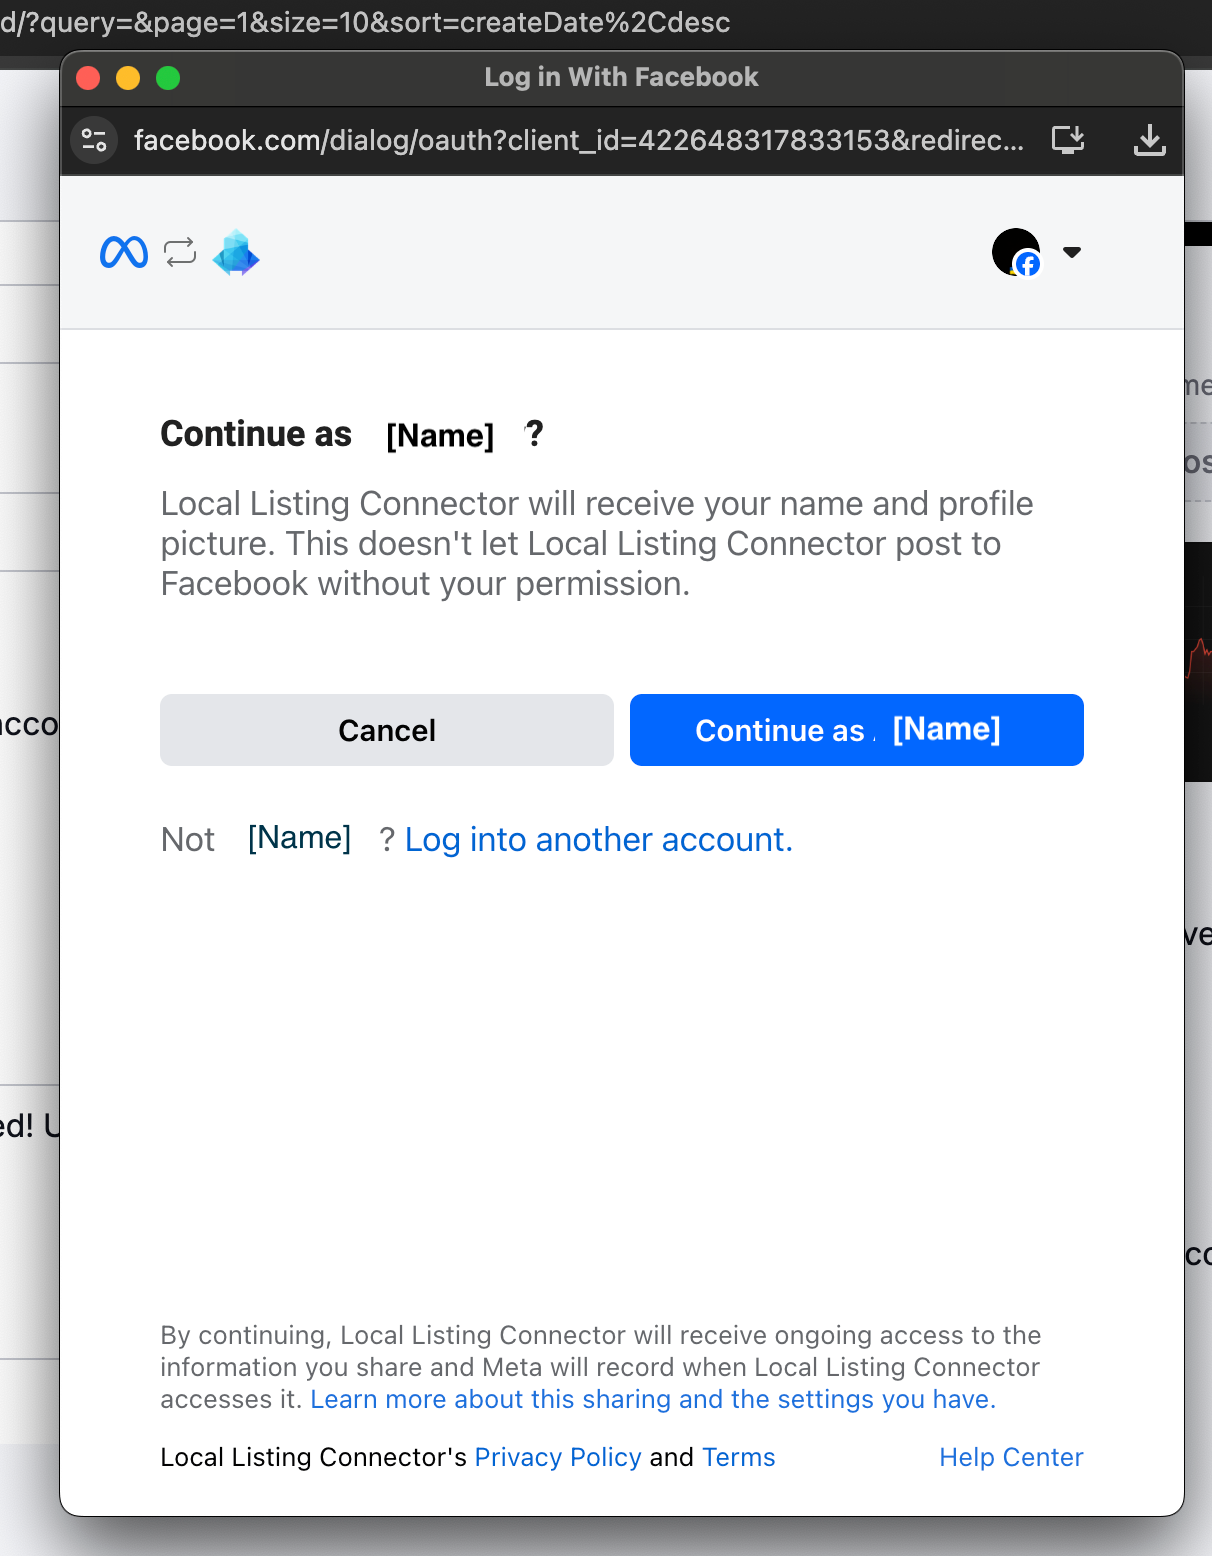The height and width of the screenshot is (1556, 1212).
Task: Click the Cancel button
Action: click(x=386, y=730)
